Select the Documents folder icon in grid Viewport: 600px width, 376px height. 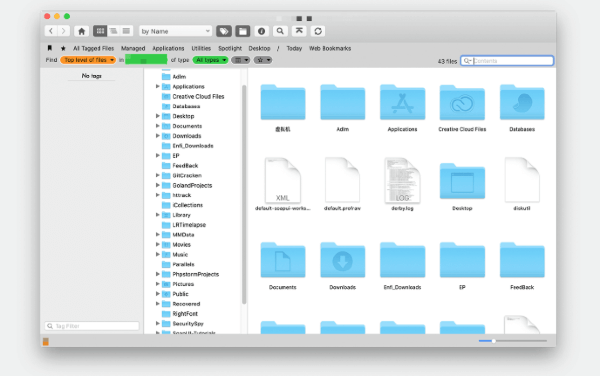283,260
